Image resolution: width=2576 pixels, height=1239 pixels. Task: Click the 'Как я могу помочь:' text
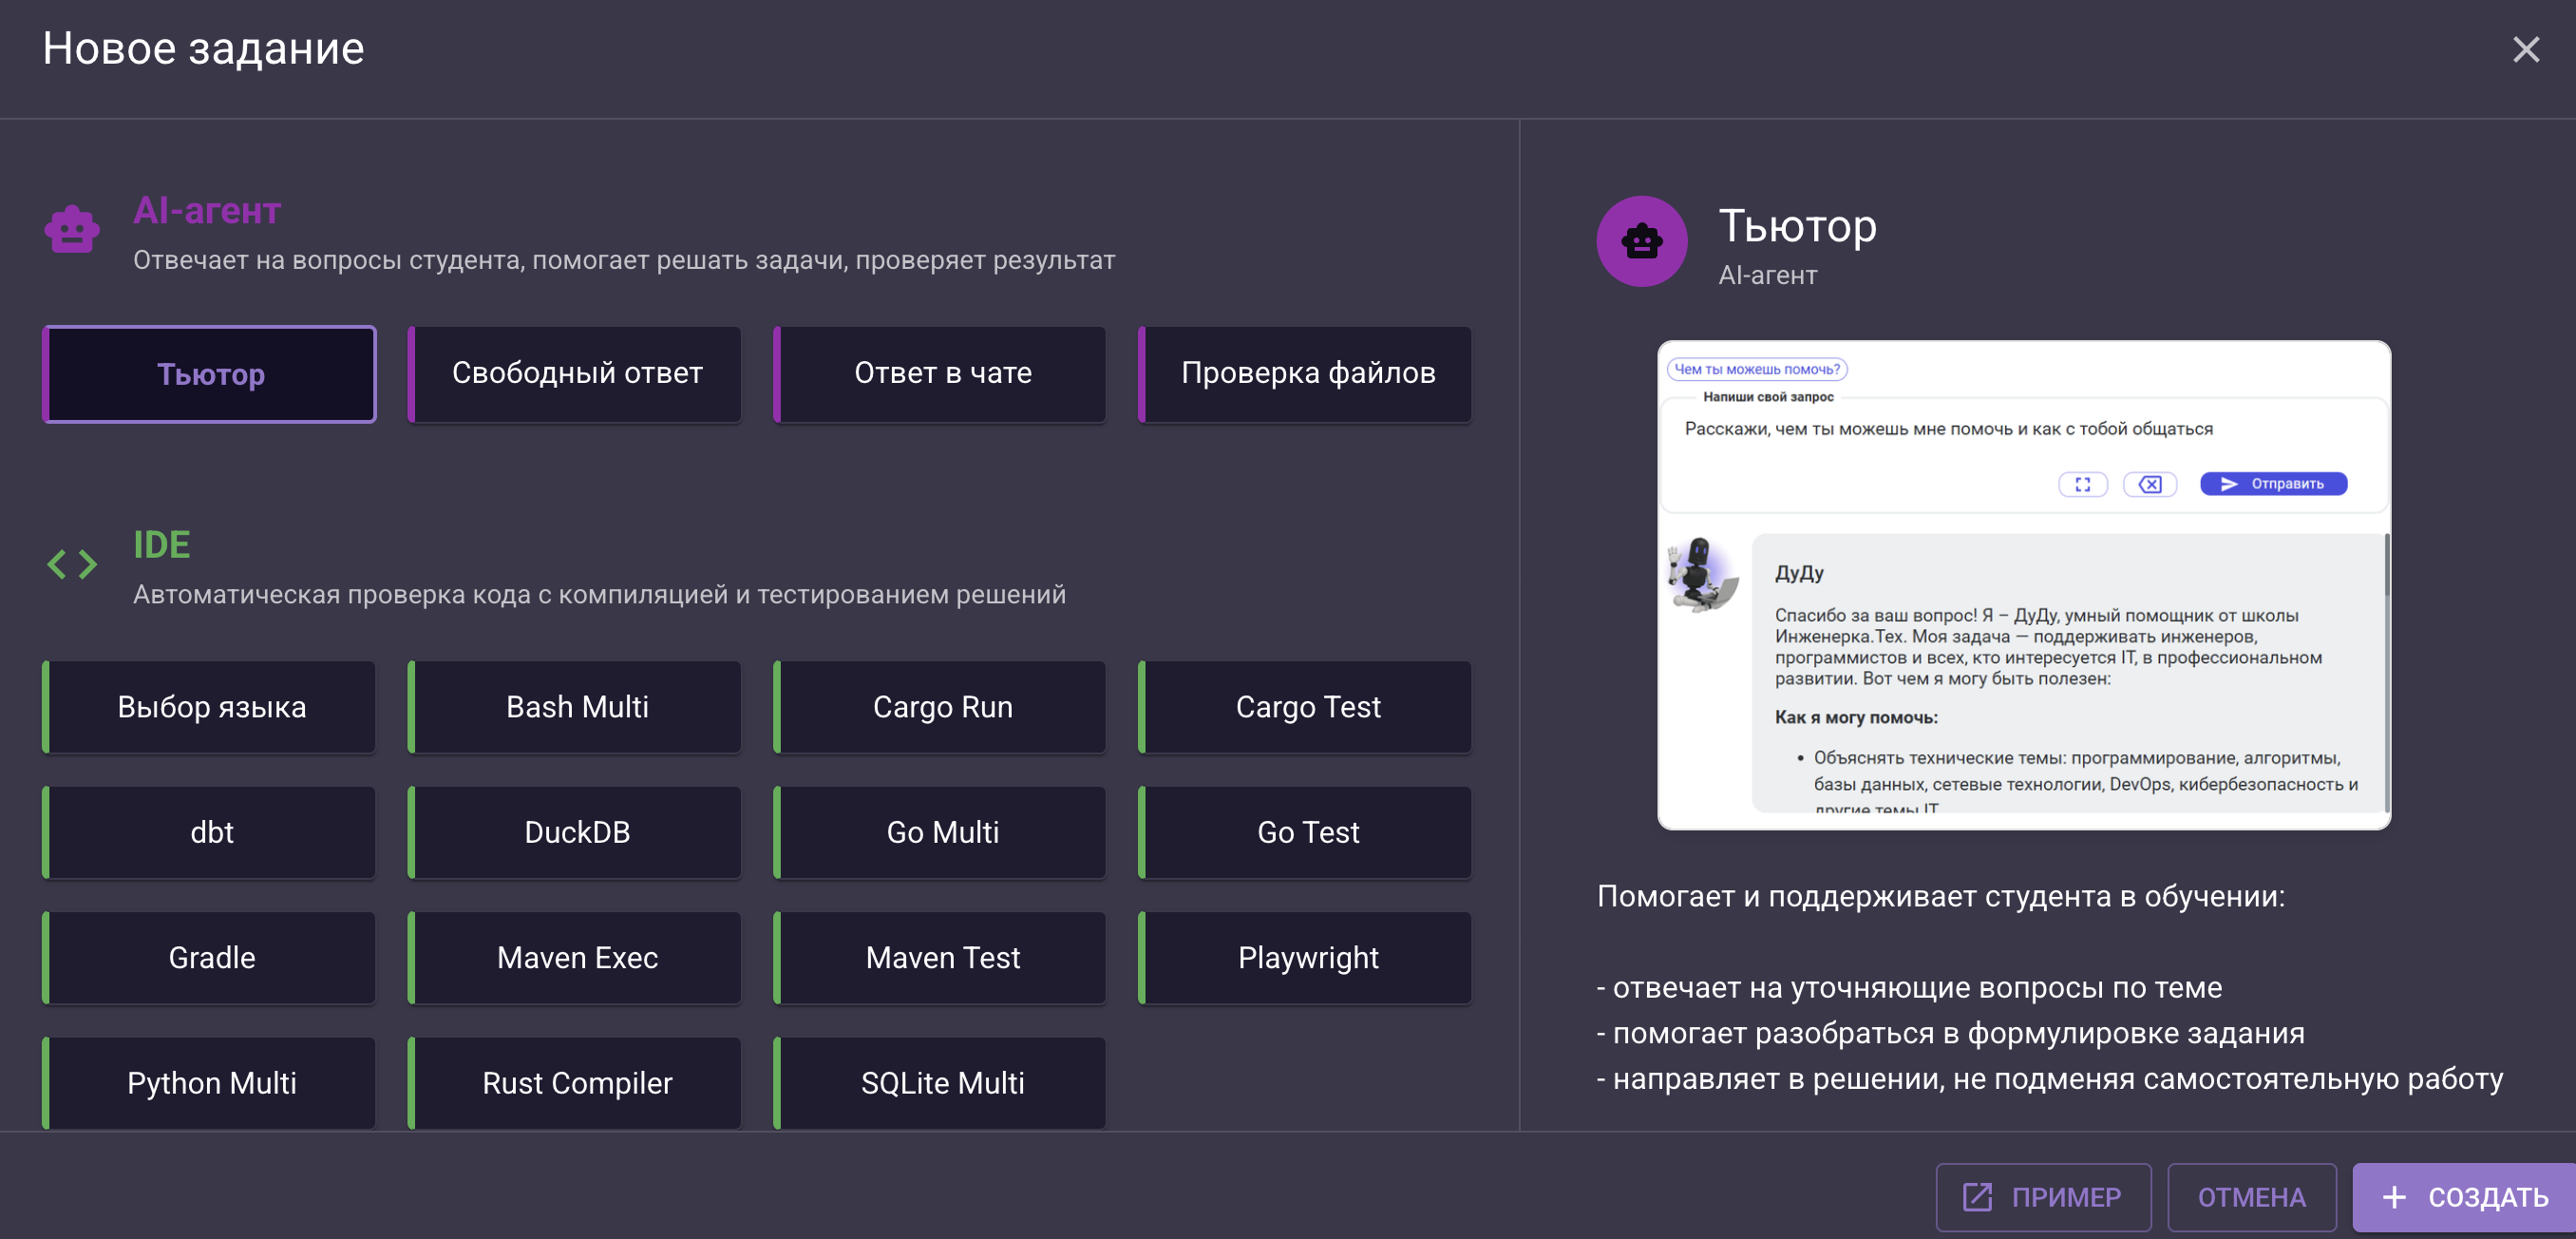1856,718
